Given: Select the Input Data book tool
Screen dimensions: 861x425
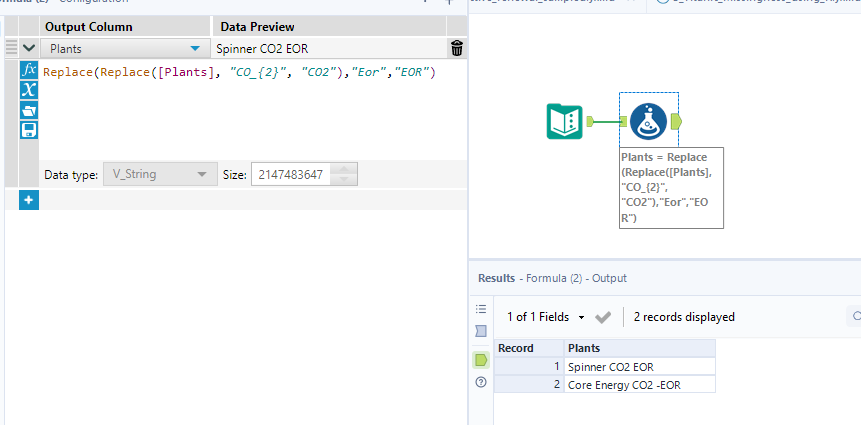Looking at the screenshot, I should 565,122.
